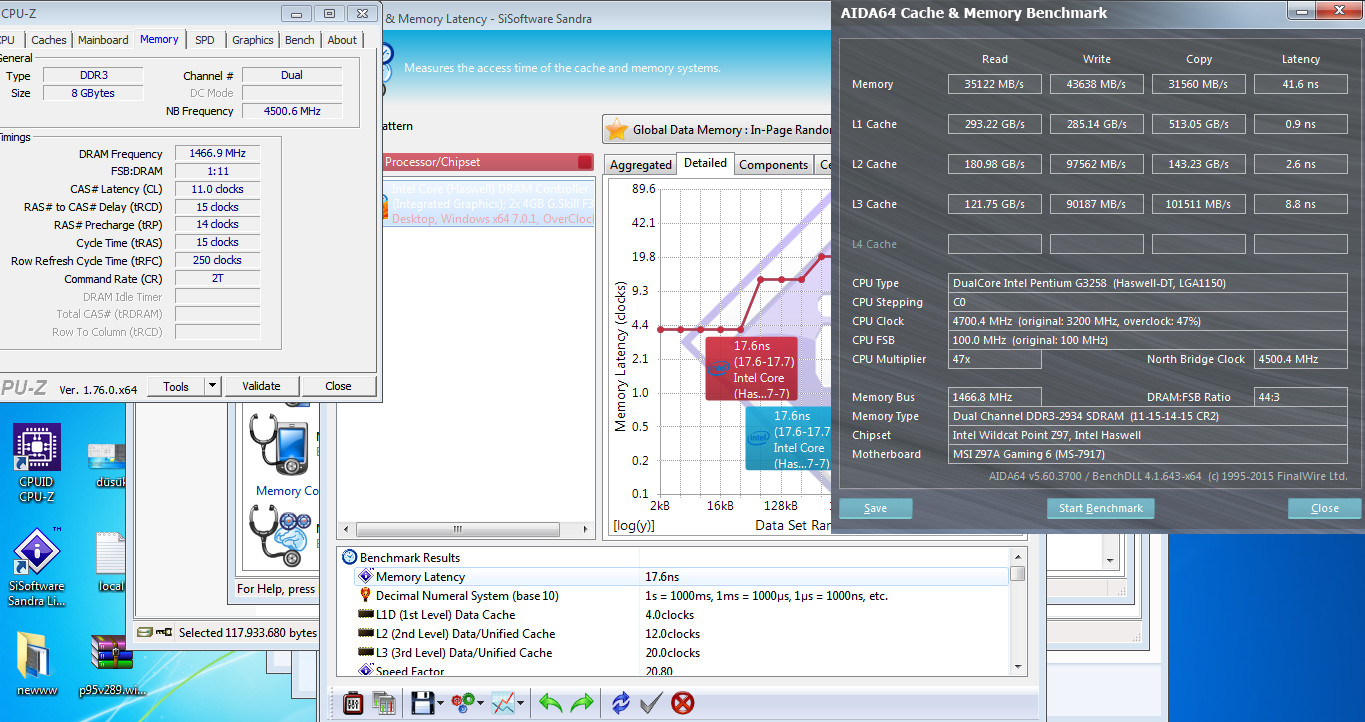Select the L3 (3rd Level) Data/Unified Cache row
Screen dimensions: 1365x722
coord(682,653)
